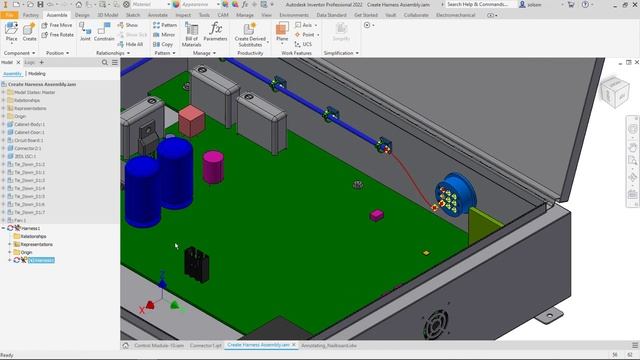Viewport: 640px width, 360px height.
Task: Click the Place component tool
Action: point(11,32)
